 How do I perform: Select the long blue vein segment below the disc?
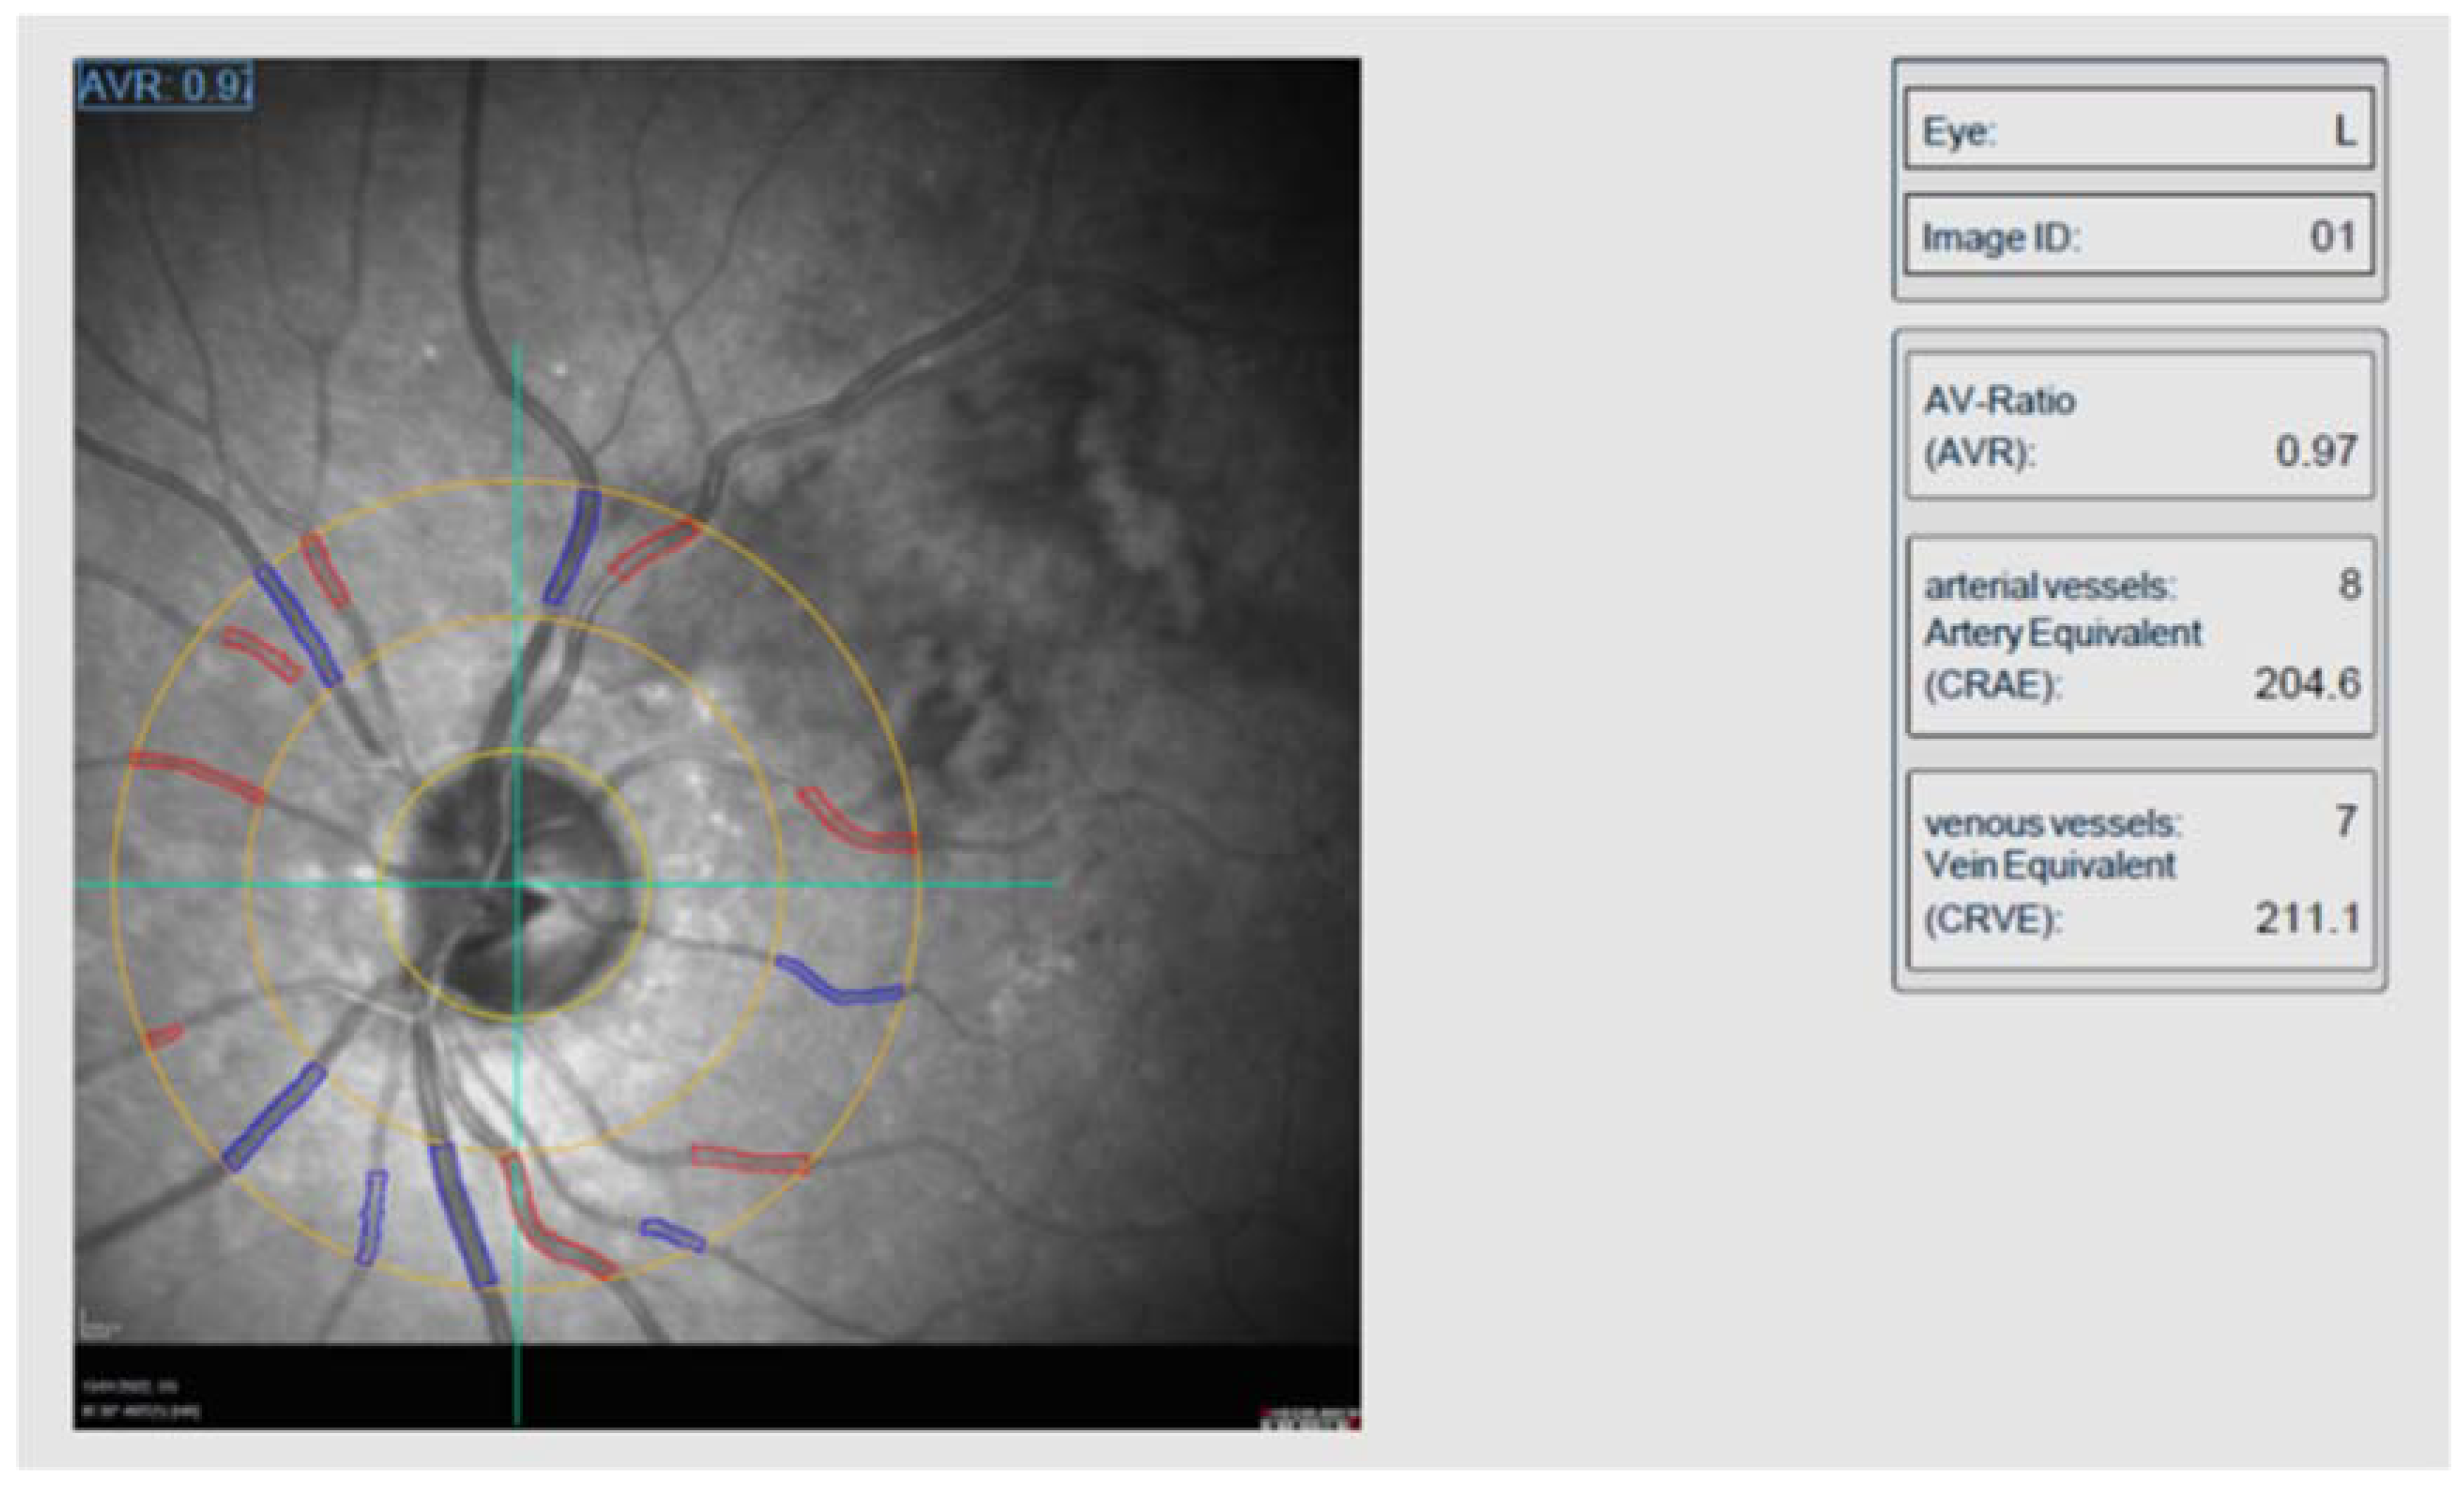pyautogui.click(x=462, y=1213)
